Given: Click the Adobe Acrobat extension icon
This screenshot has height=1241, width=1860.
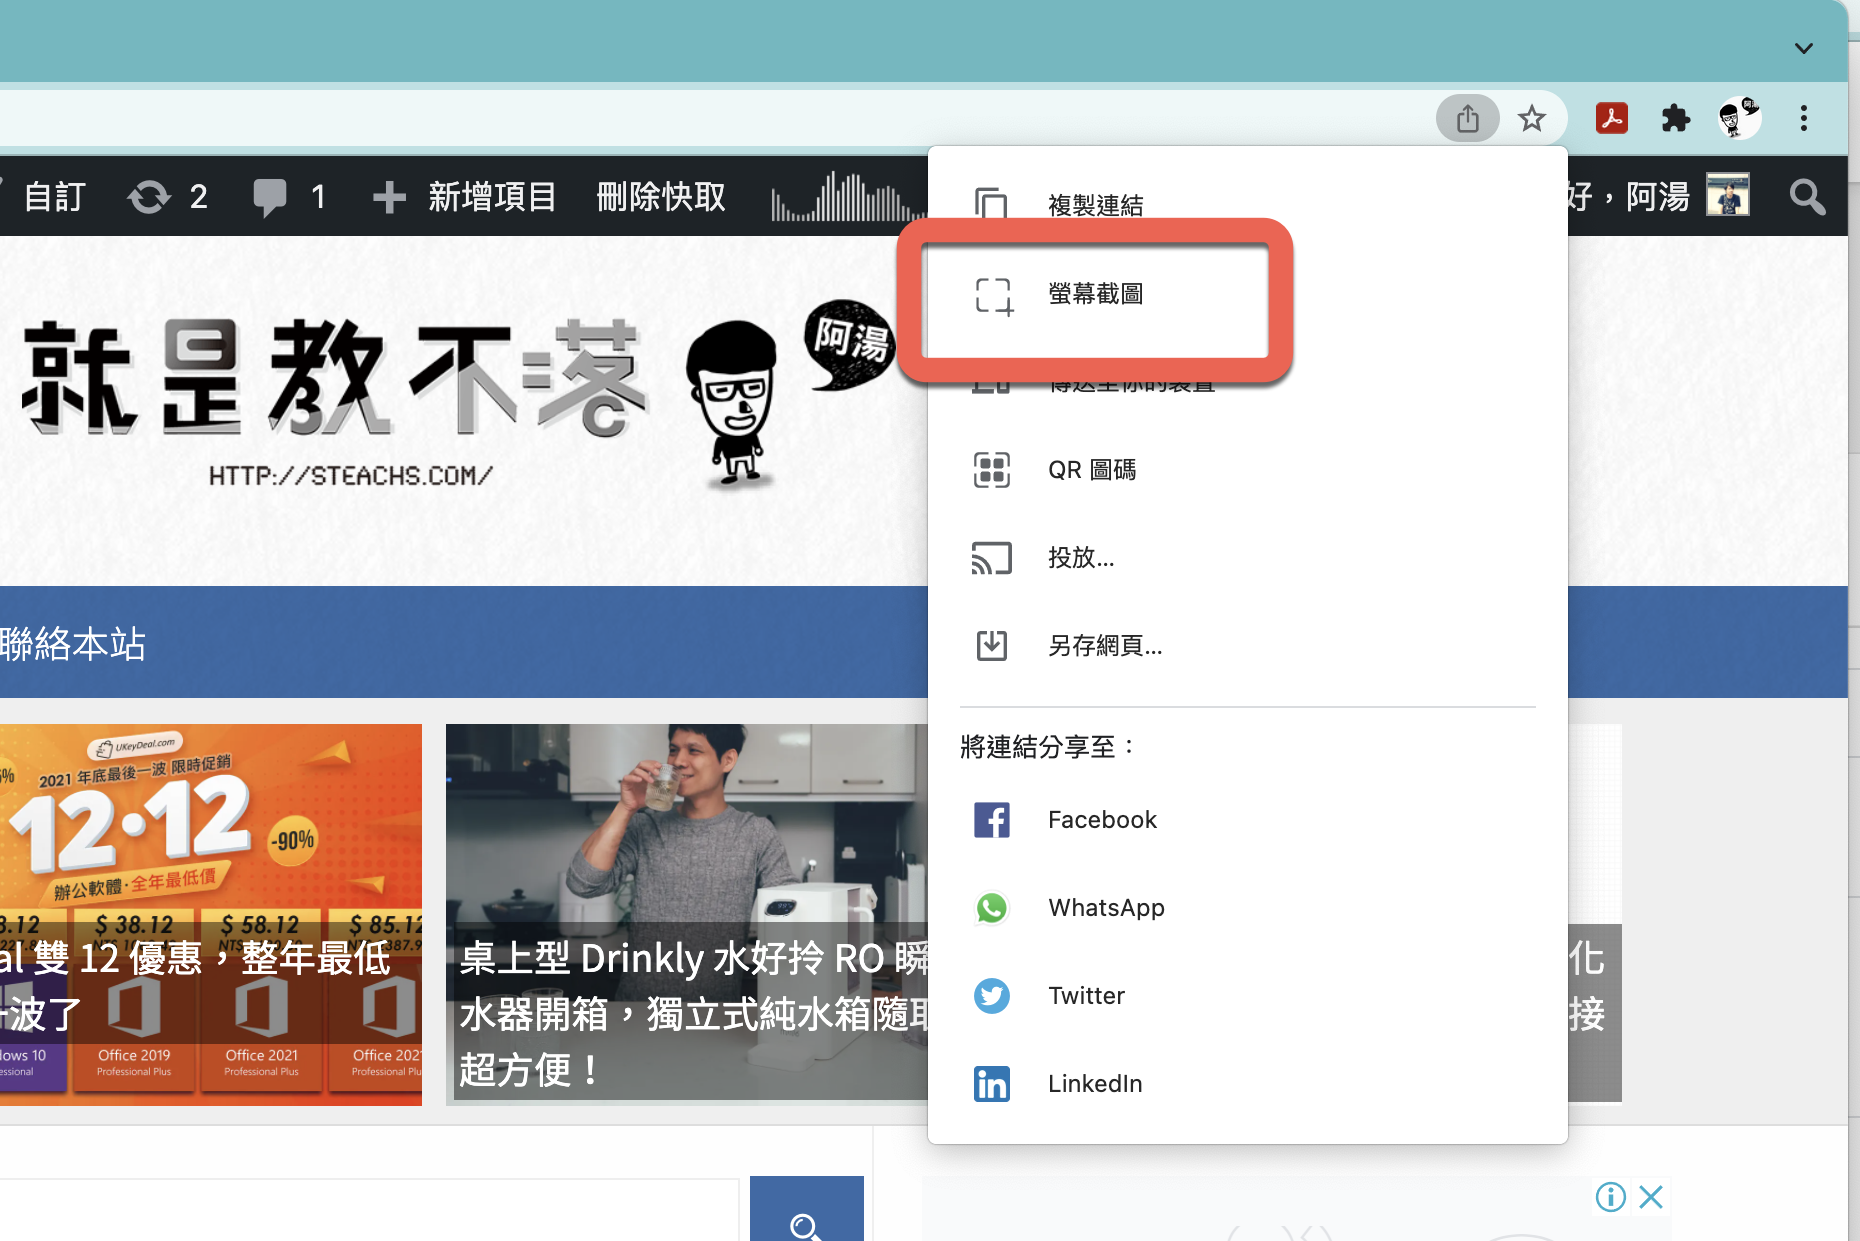Looking at the screenshot, I should pos(1612,118).
